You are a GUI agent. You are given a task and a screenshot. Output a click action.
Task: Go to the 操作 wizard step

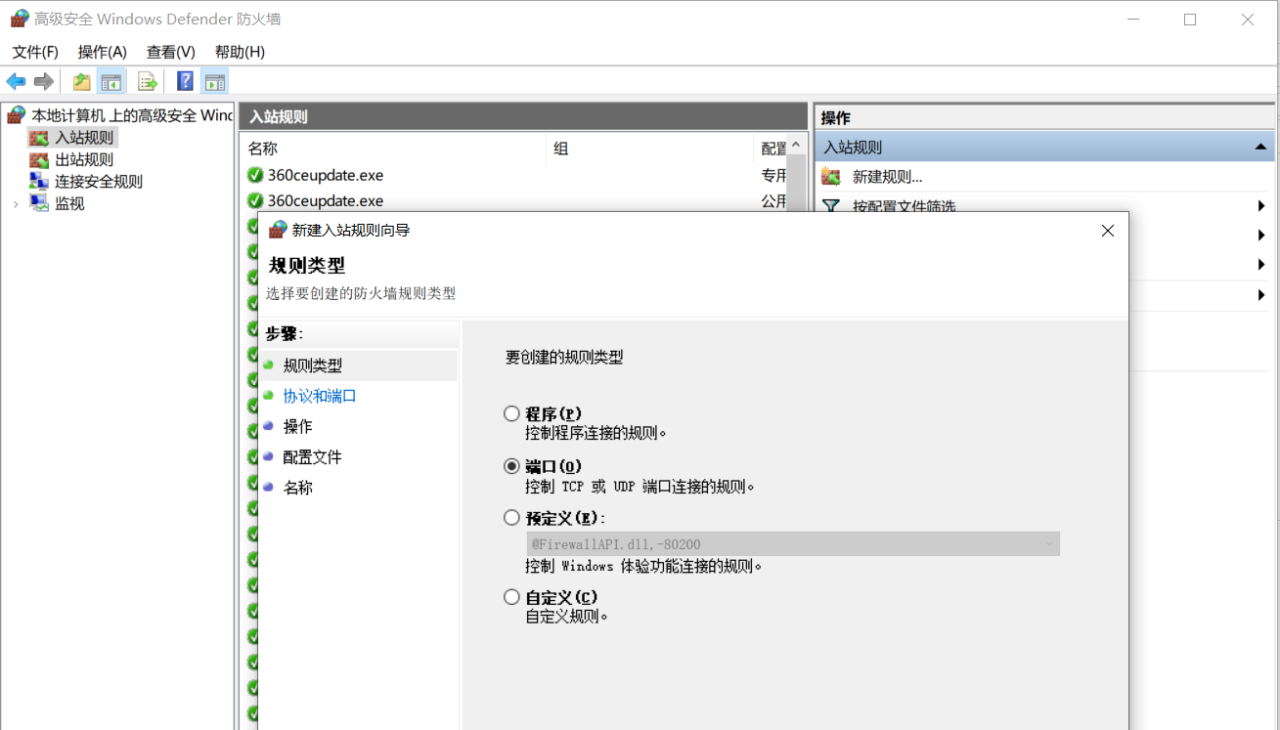tap(298, 426)
